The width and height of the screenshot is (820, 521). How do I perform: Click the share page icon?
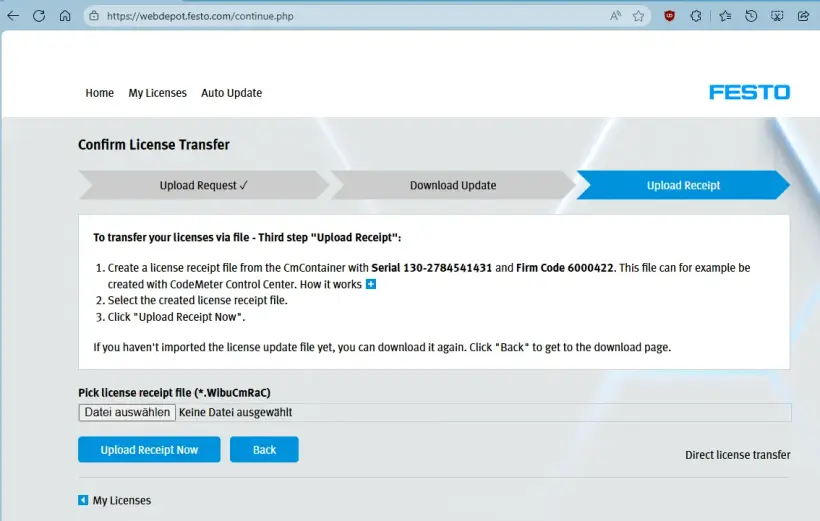point(803,16)
